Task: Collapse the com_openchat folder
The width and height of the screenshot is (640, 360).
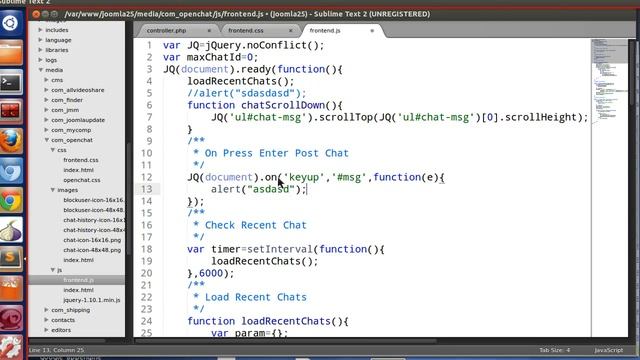Action: click(47, 140)
